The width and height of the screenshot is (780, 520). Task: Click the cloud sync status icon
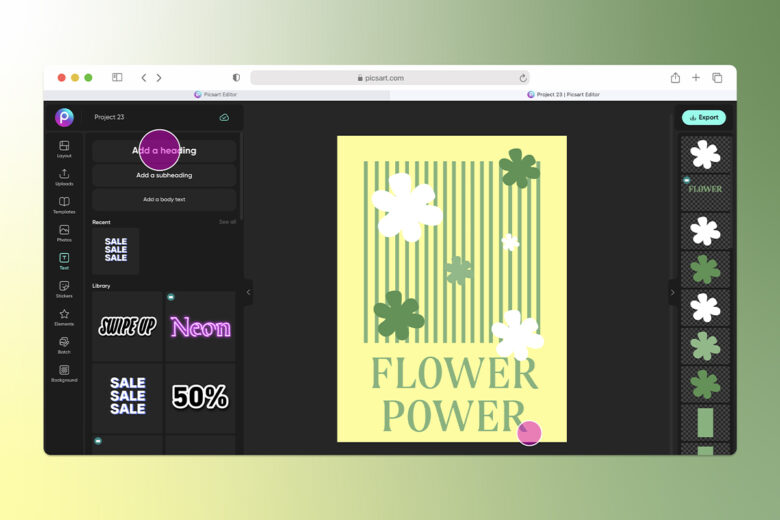pos(224,117)
